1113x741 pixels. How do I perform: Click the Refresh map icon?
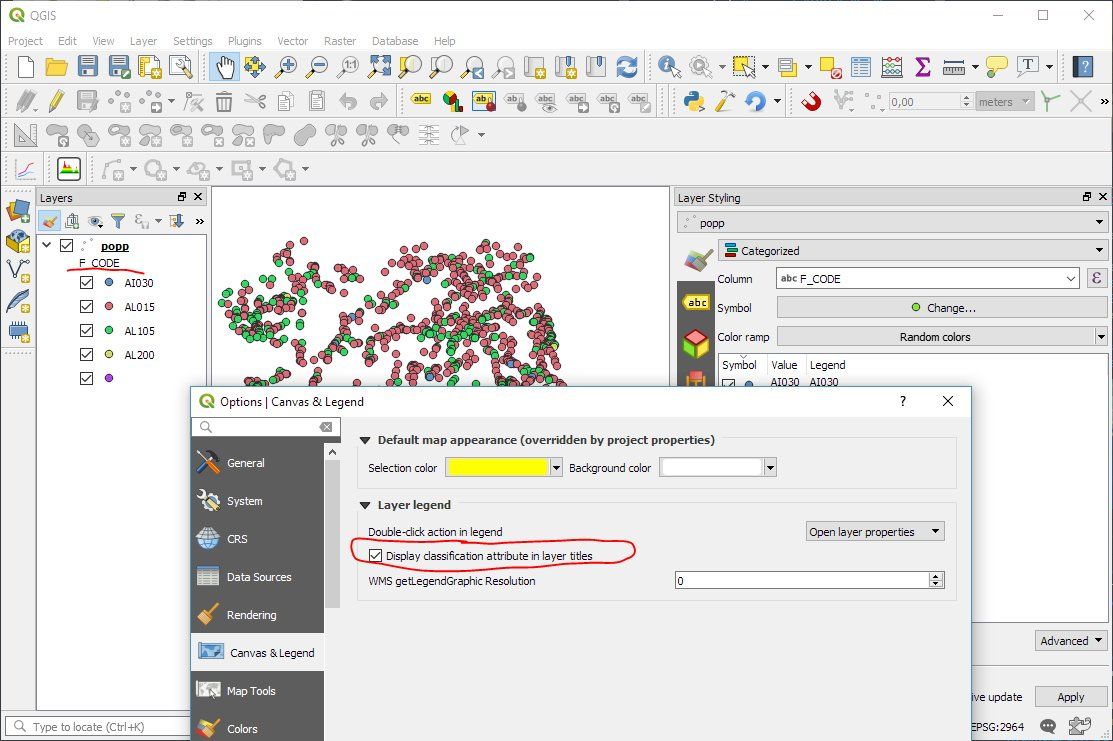(626, 67)
